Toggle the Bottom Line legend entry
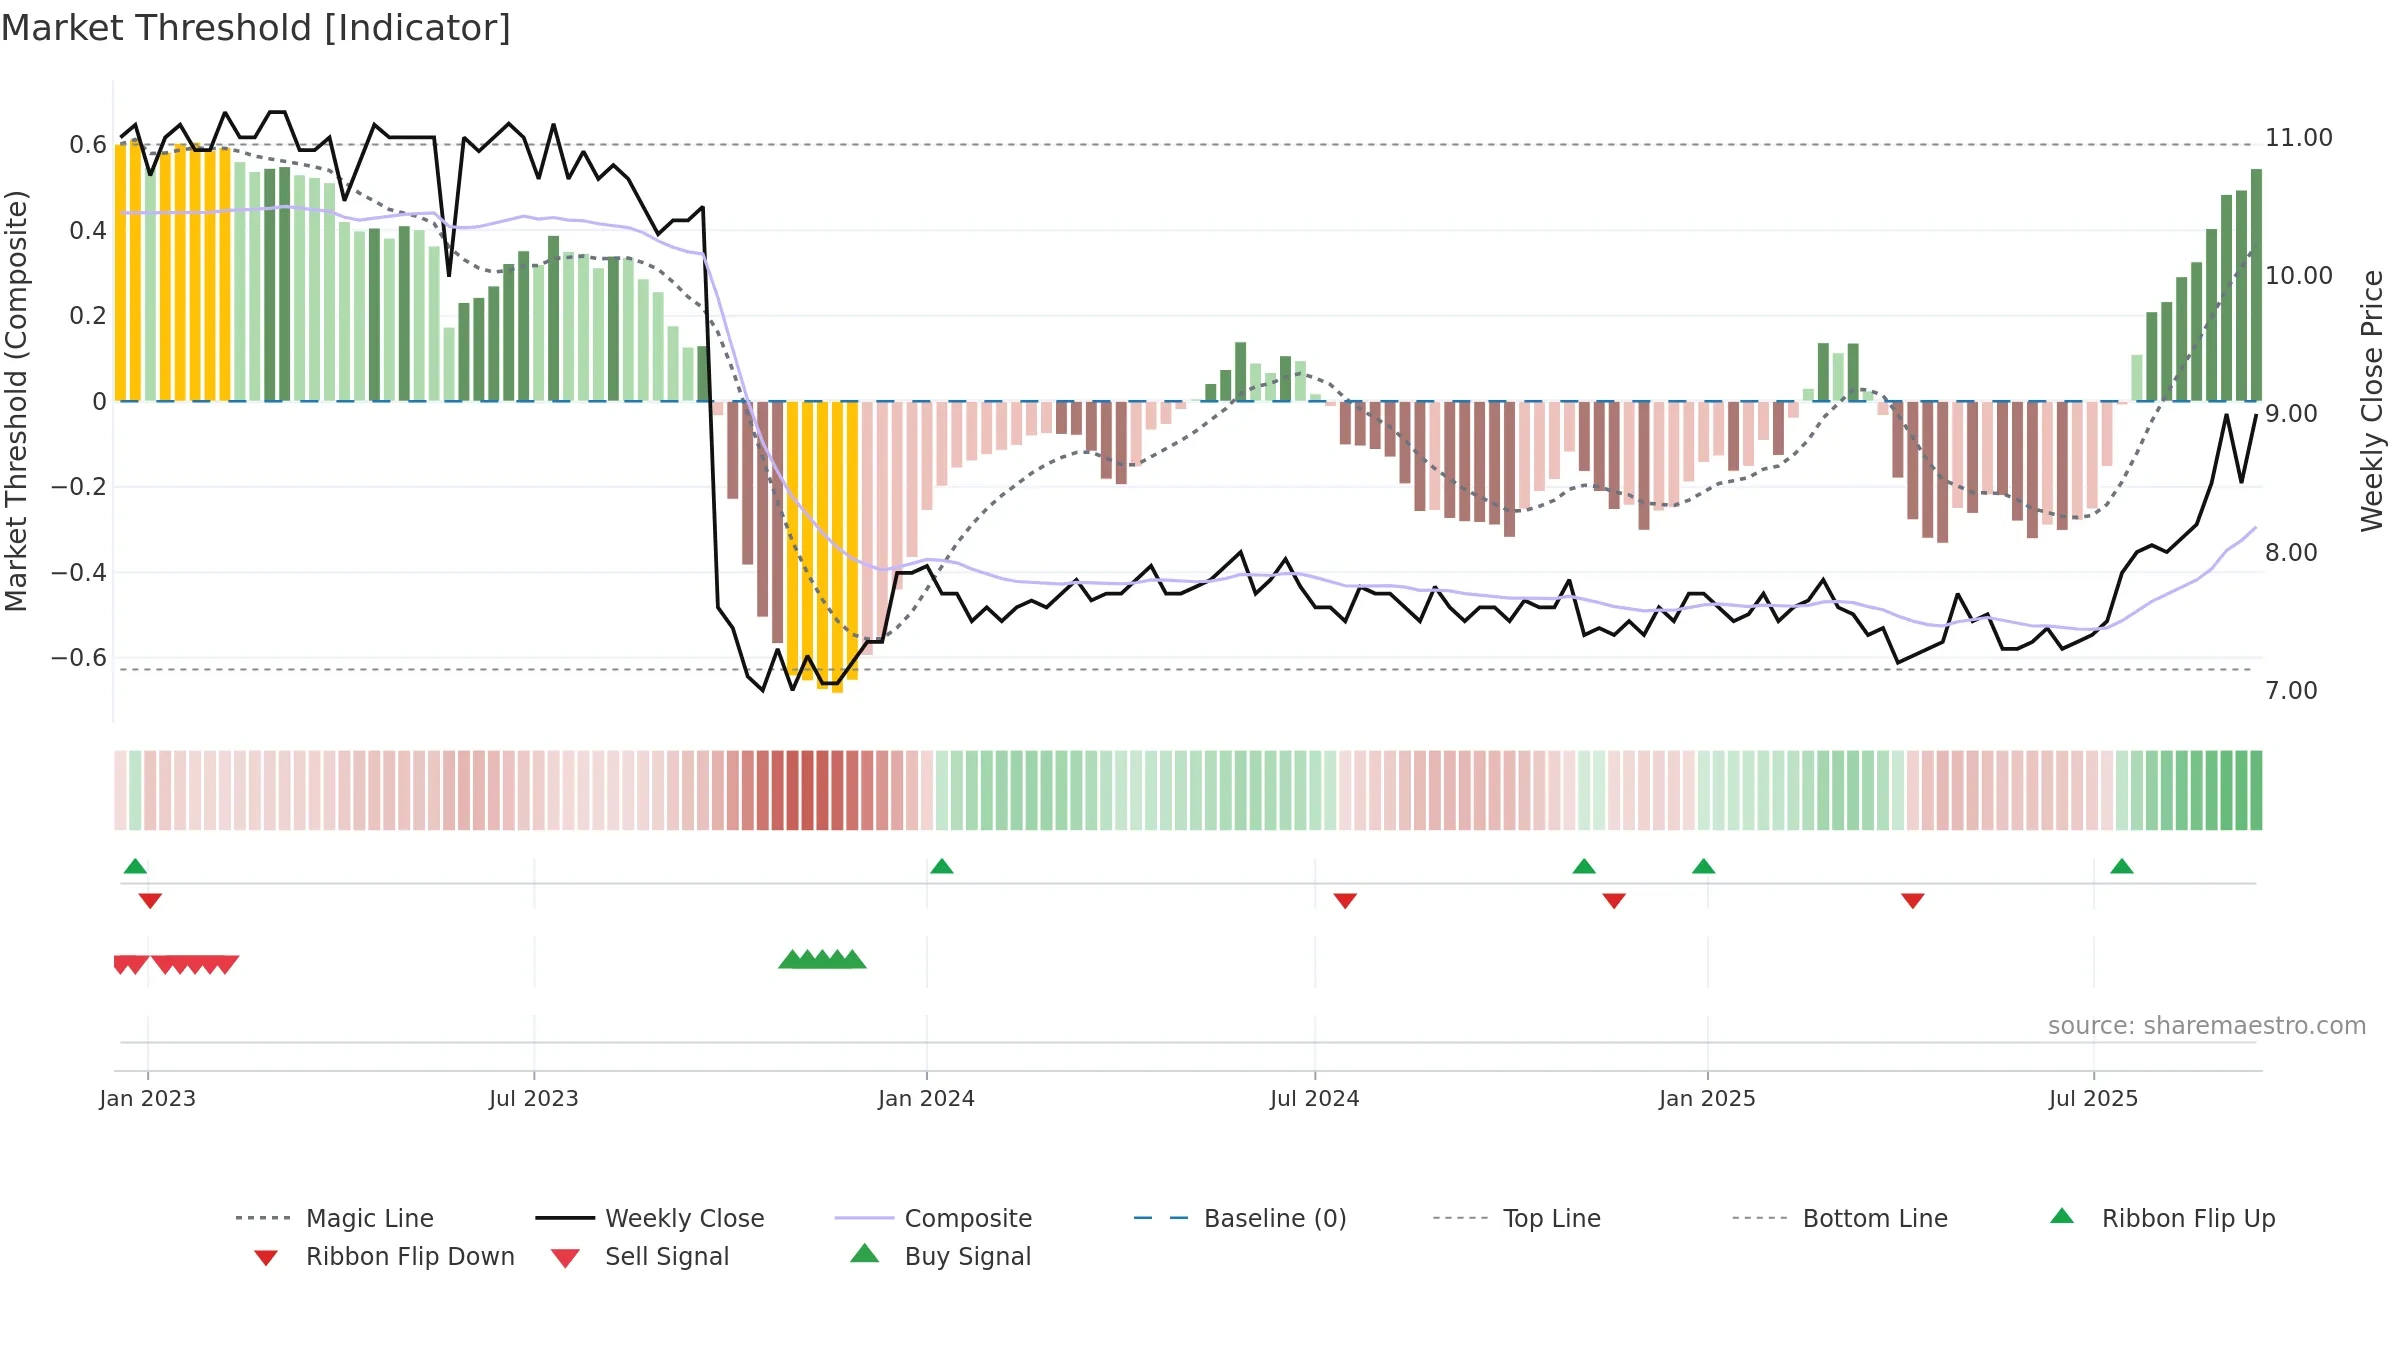The image size is (2400, 1350). click(1840, 1218)
